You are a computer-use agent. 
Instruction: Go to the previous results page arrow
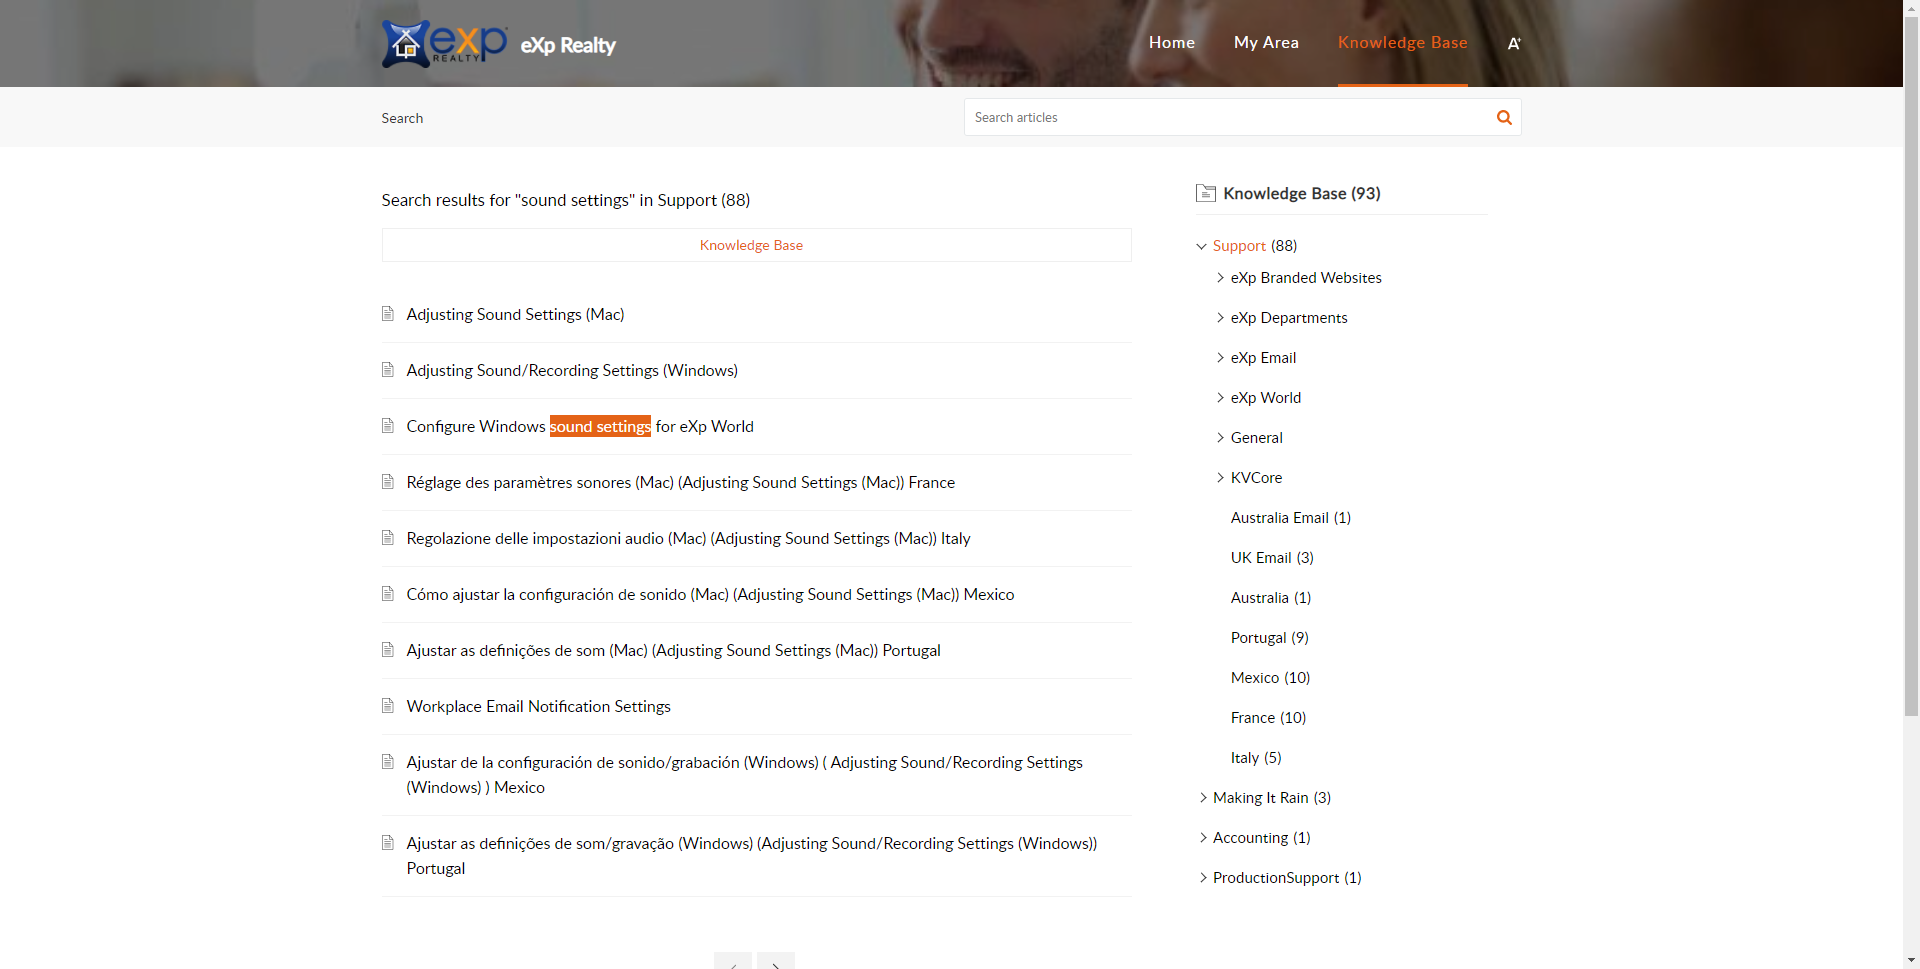(733, 961)
